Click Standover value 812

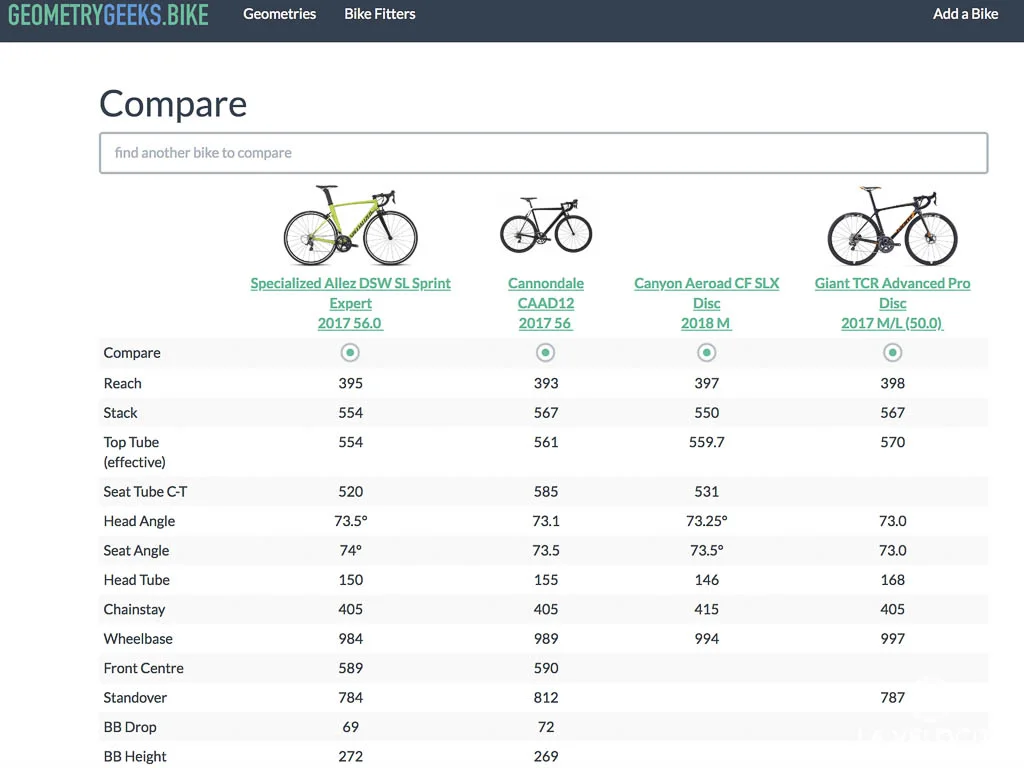coord(546,697)
